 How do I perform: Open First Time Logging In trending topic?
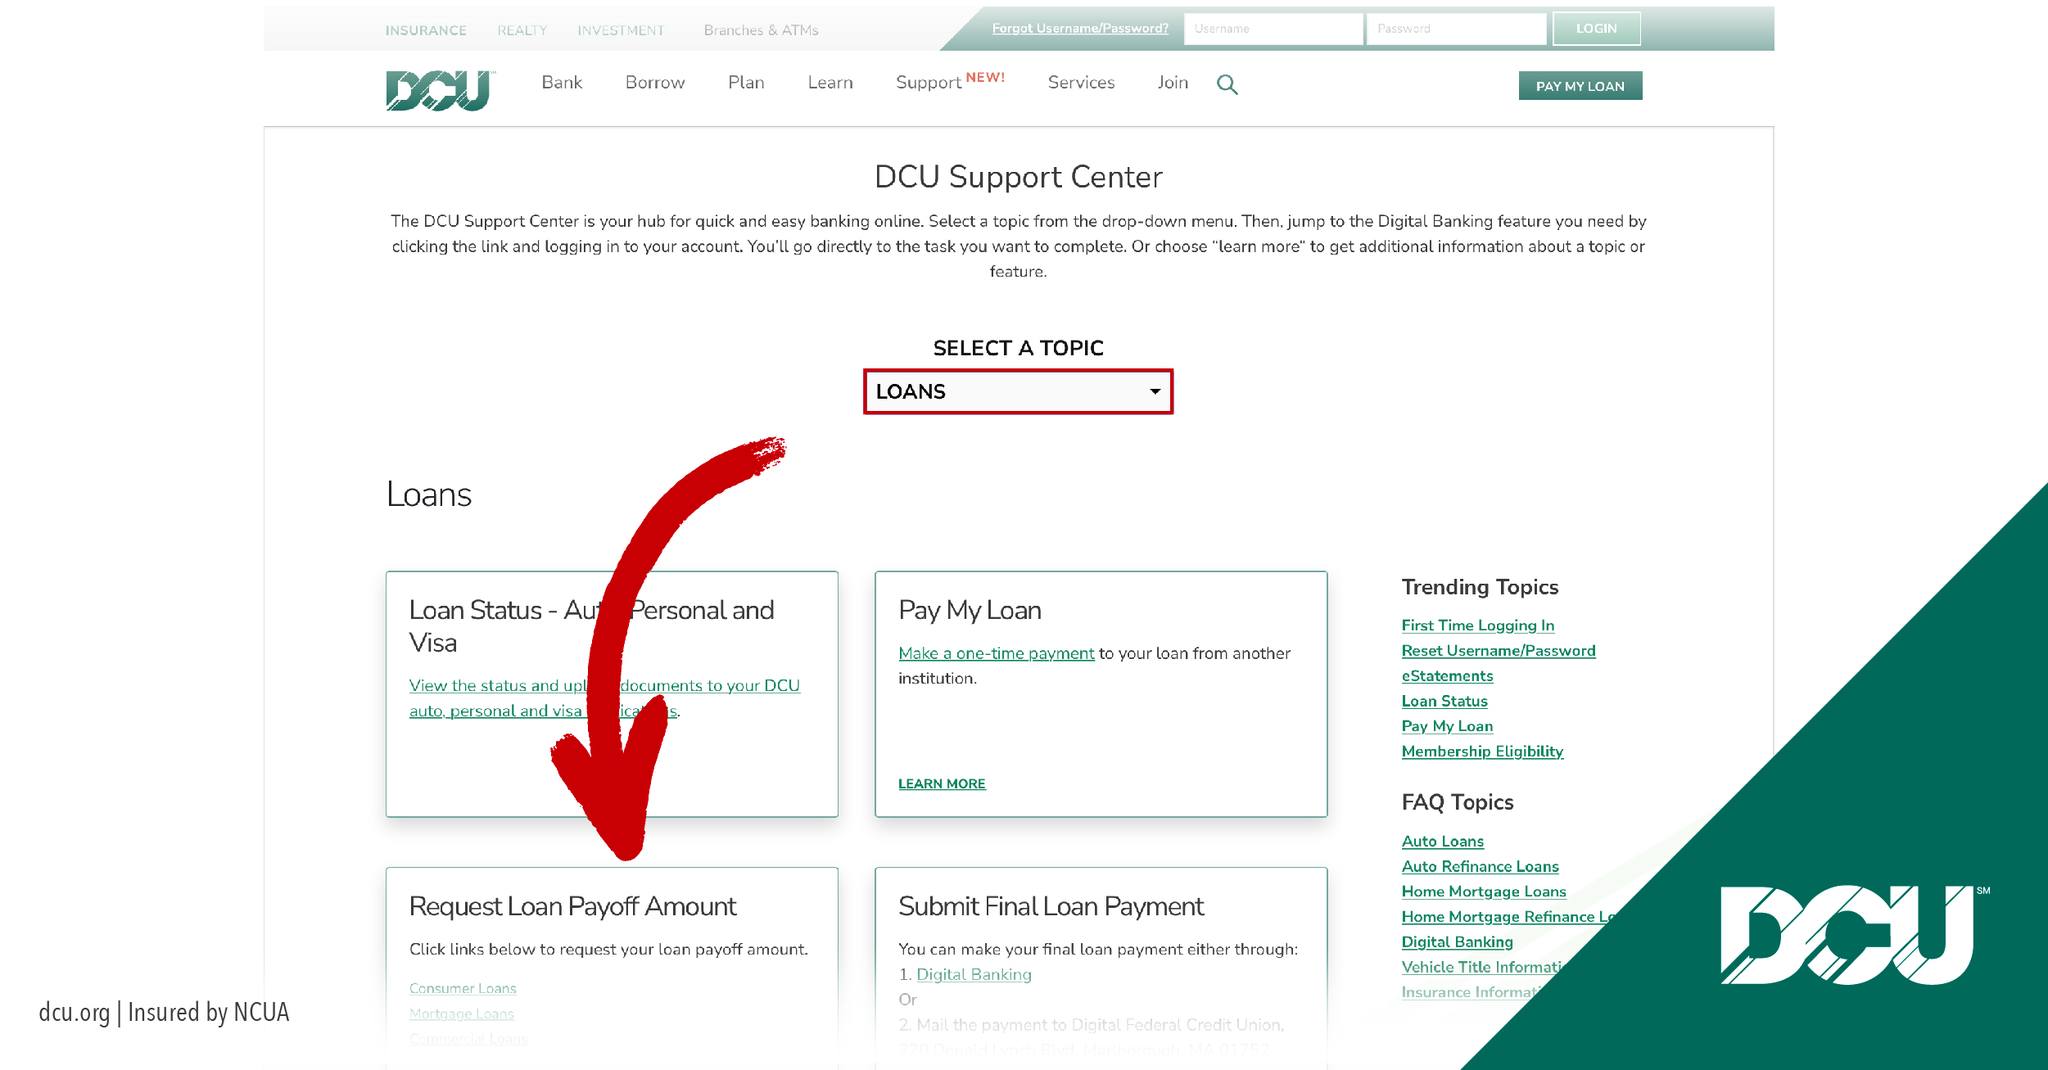[1478, 625]
